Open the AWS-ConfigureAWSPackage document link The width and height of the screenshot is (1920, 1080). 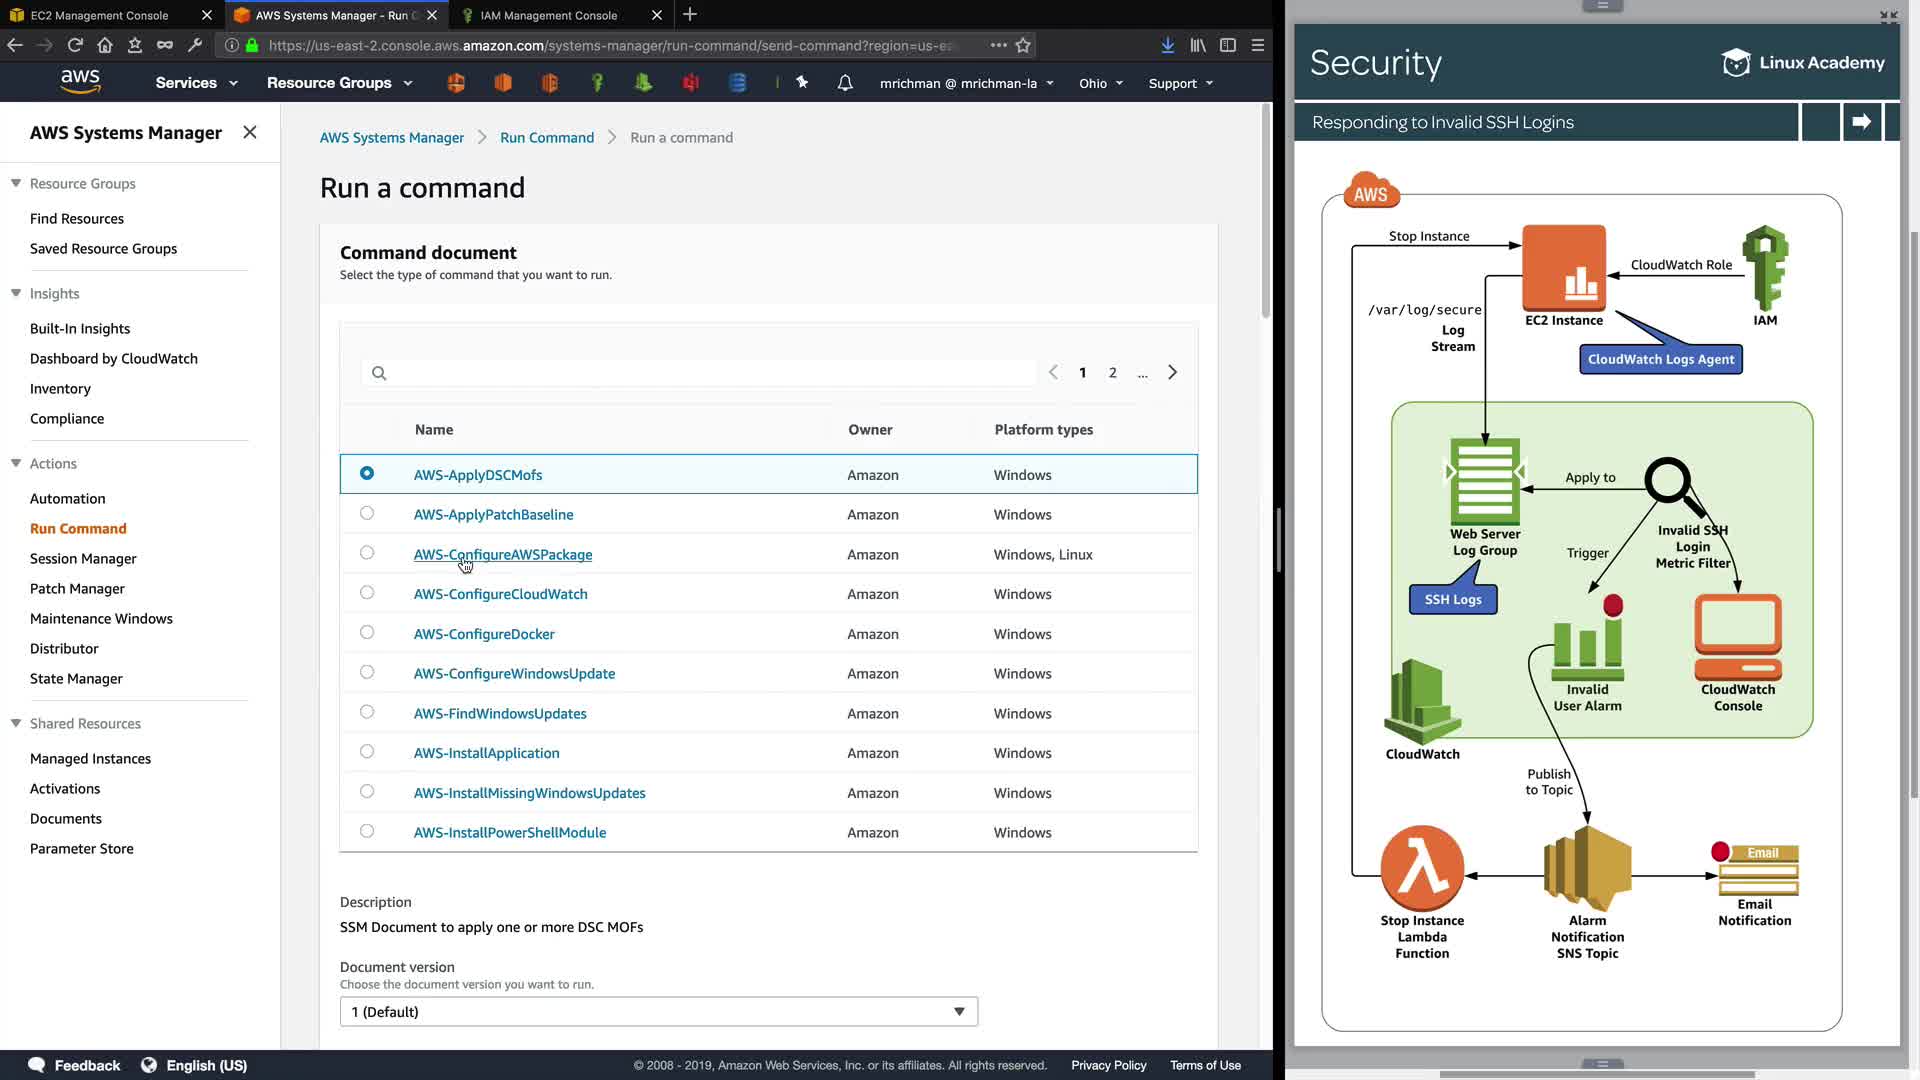(x=502, y=554)
